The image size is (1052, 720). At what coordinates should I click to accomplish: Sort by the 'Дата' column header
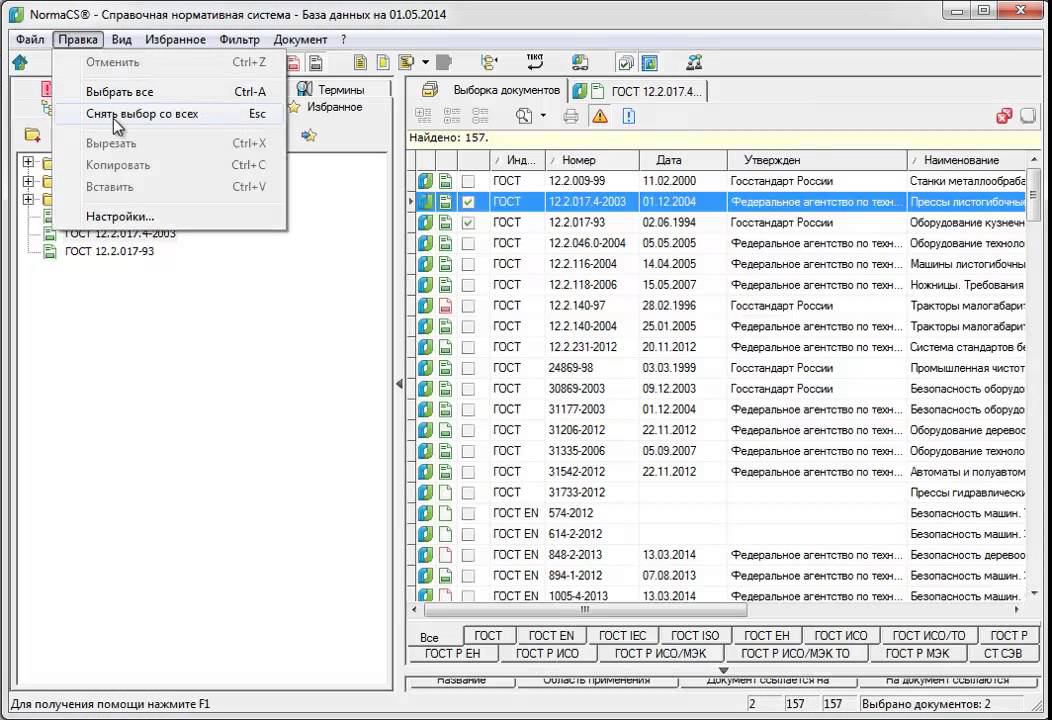[x=668, y=160]
